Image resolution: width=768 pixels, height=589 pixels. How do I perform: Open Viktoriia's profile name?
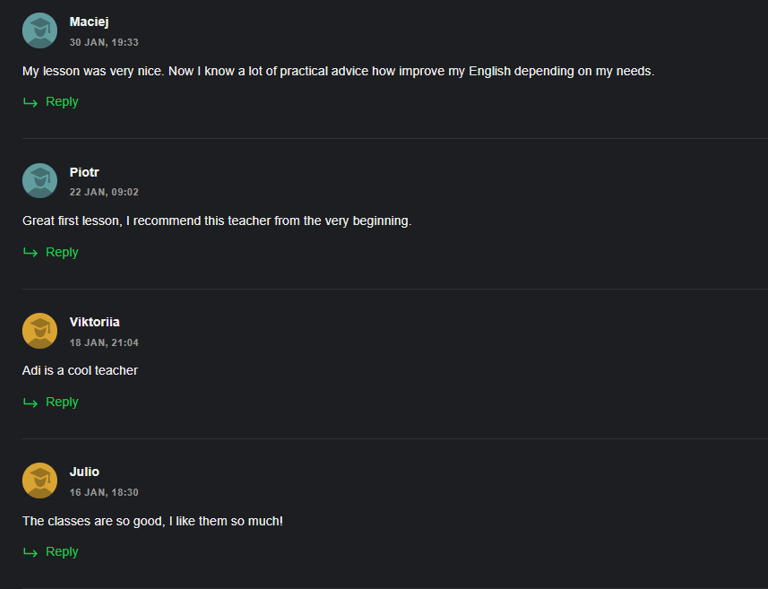[x=95, y=322]
